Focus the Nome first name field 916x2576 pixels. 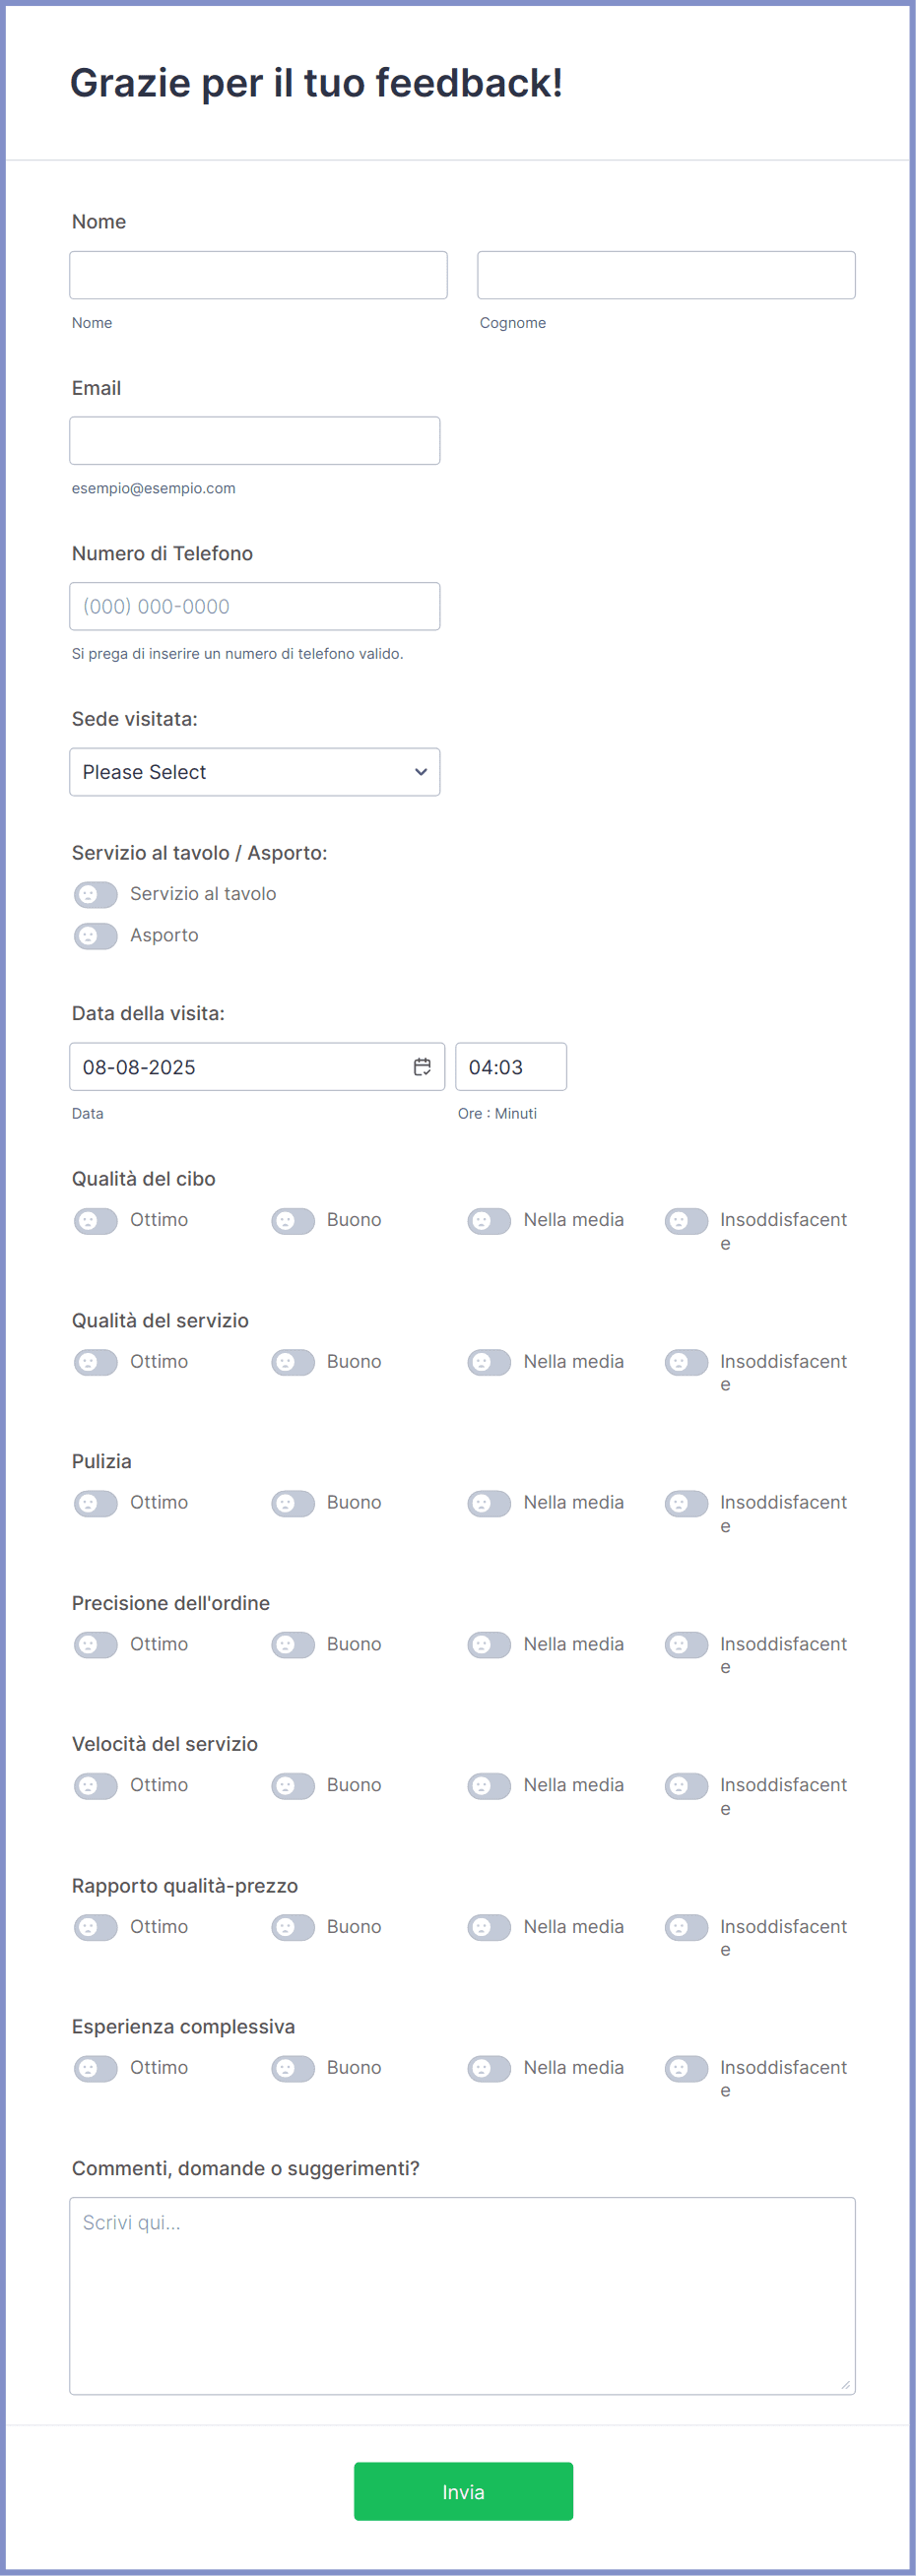pos(258,275)
